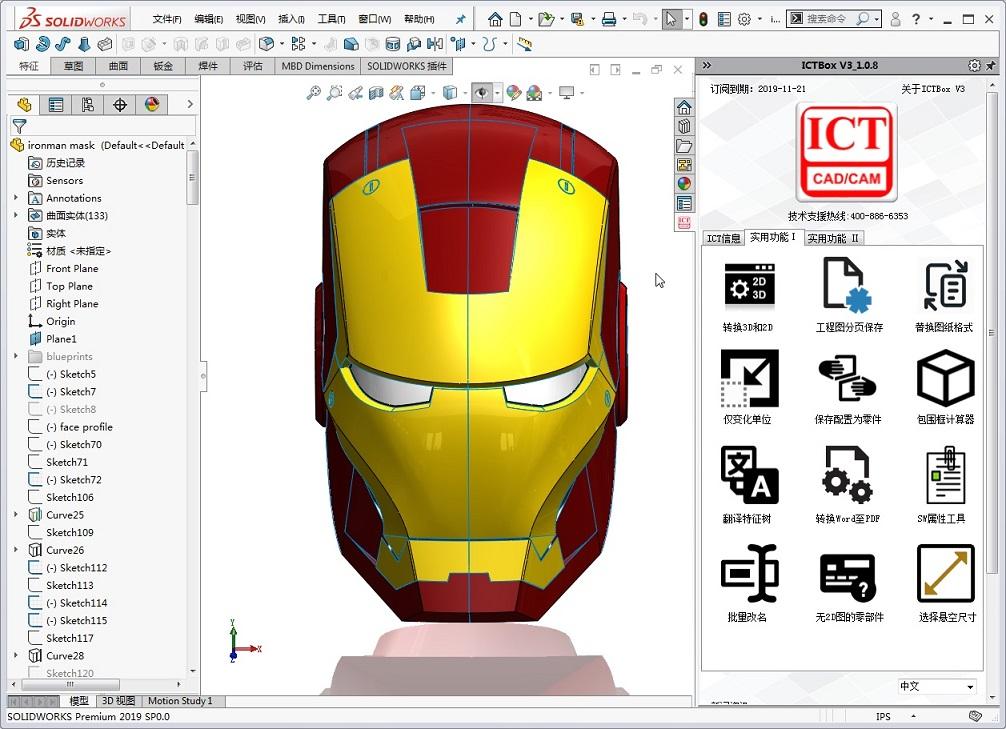
Task: Click the 关于ICTBox V3 link
Action: pyautogui.click(x=932, y=89)
